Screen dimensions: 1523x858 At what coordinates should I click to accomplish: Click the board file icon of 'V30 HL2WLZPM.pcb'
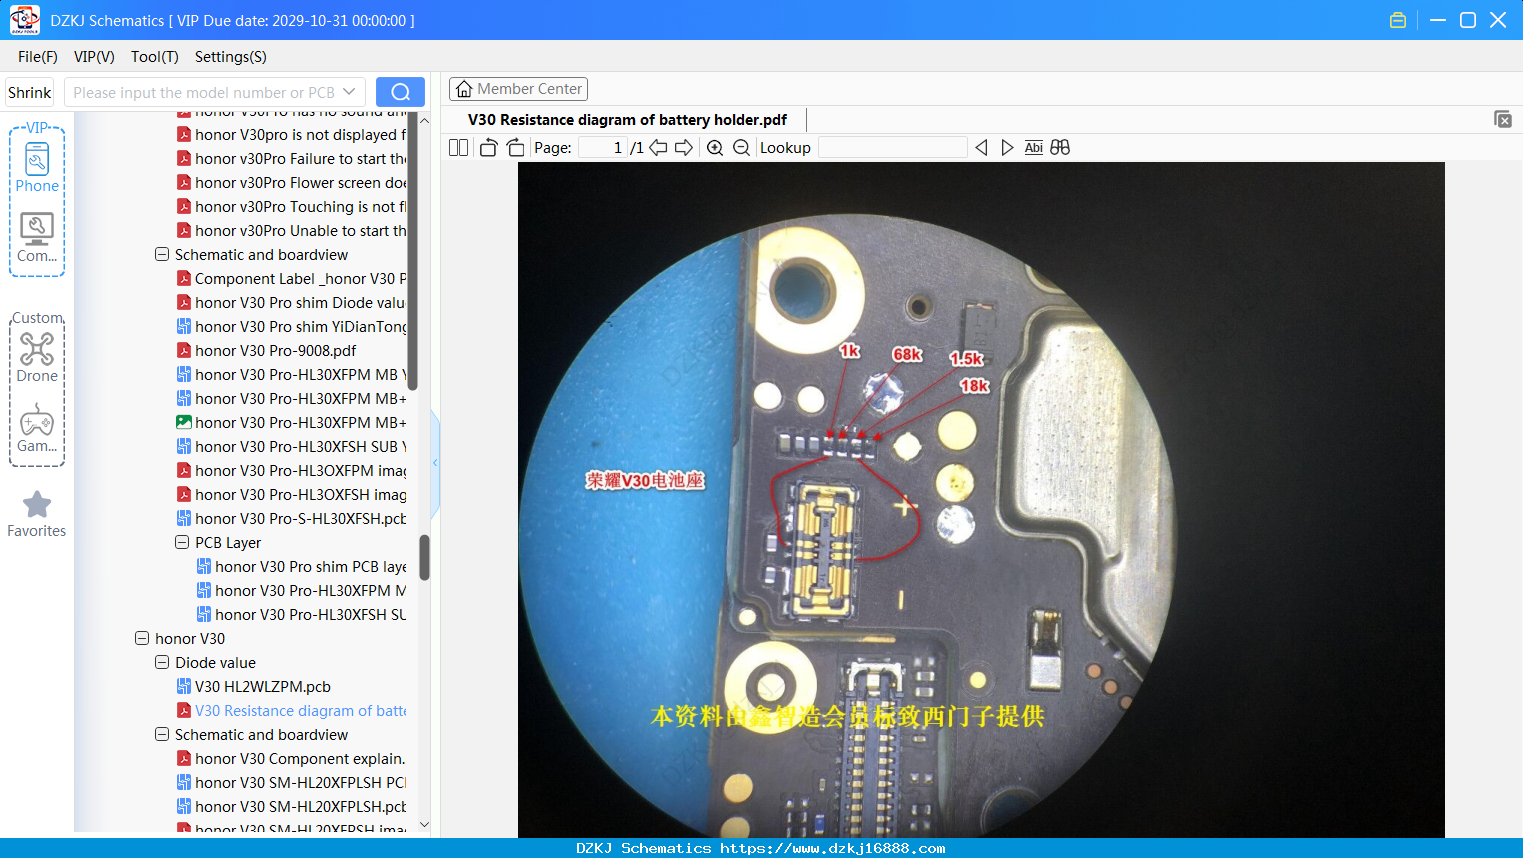pos(184,687)
